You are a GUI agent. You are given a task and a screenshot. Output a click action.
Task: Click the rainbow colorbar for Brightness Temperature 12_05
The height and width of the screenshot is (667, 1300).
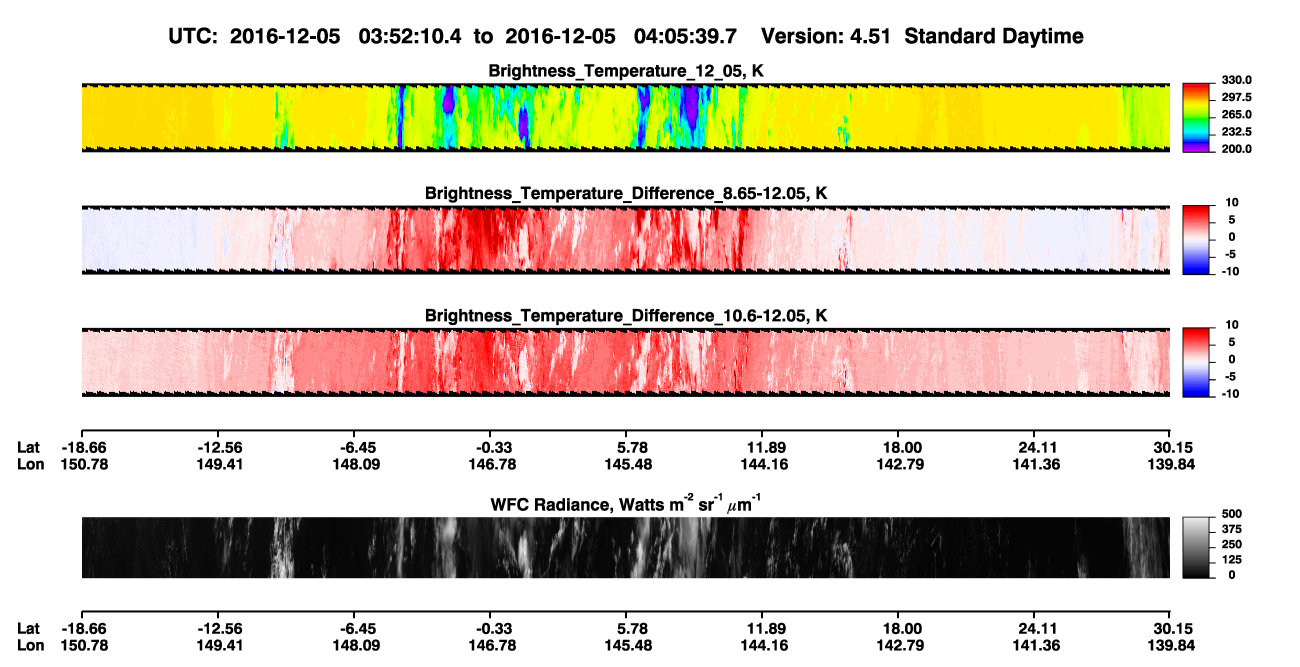(x=1197, y=116)
